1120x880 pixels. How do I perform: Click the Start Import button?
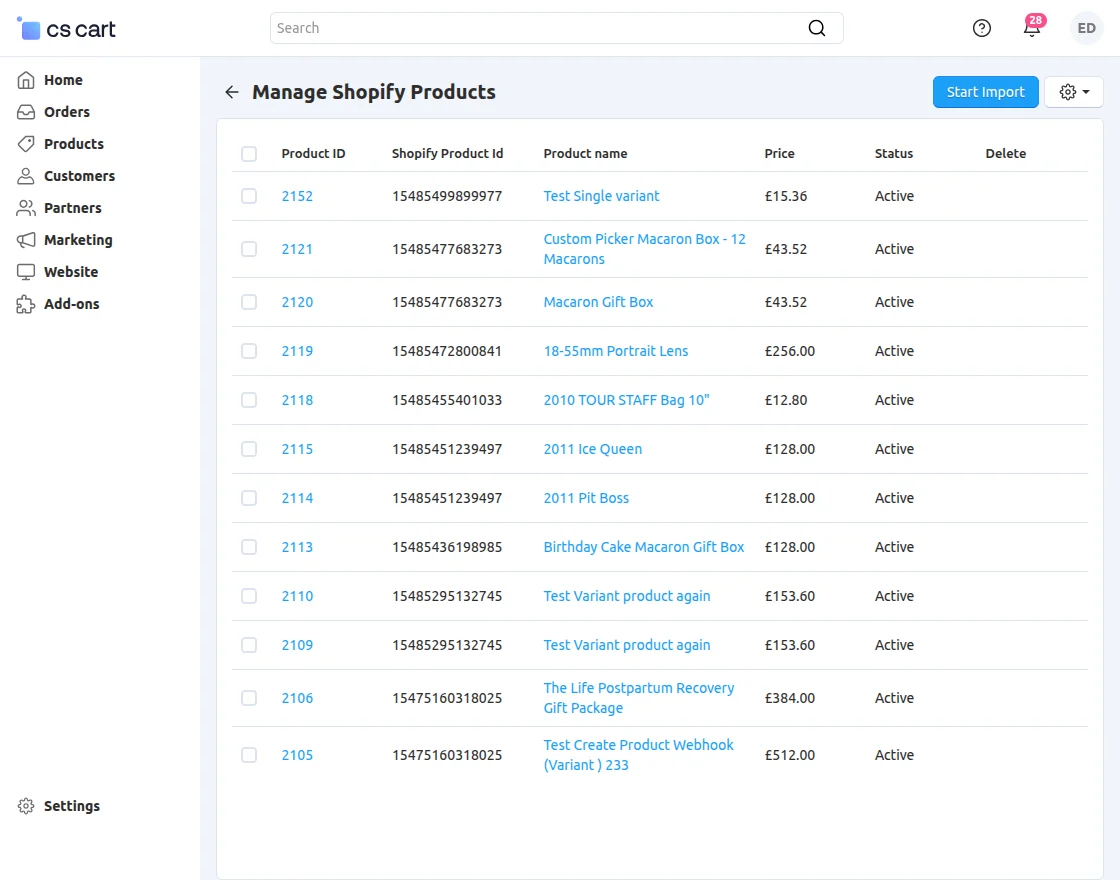coord(985,92)
